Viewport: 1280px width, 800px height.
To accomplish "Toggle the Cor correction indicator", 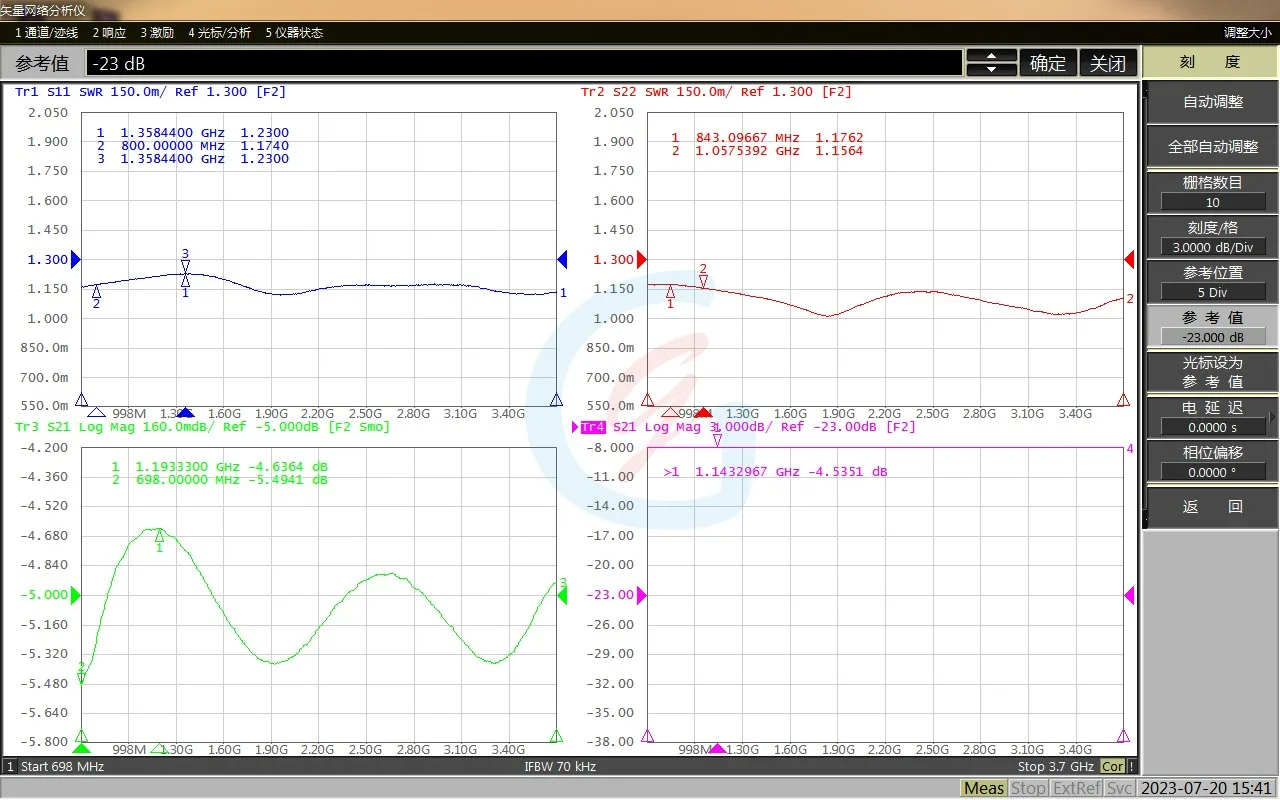I will point(1112,766).
